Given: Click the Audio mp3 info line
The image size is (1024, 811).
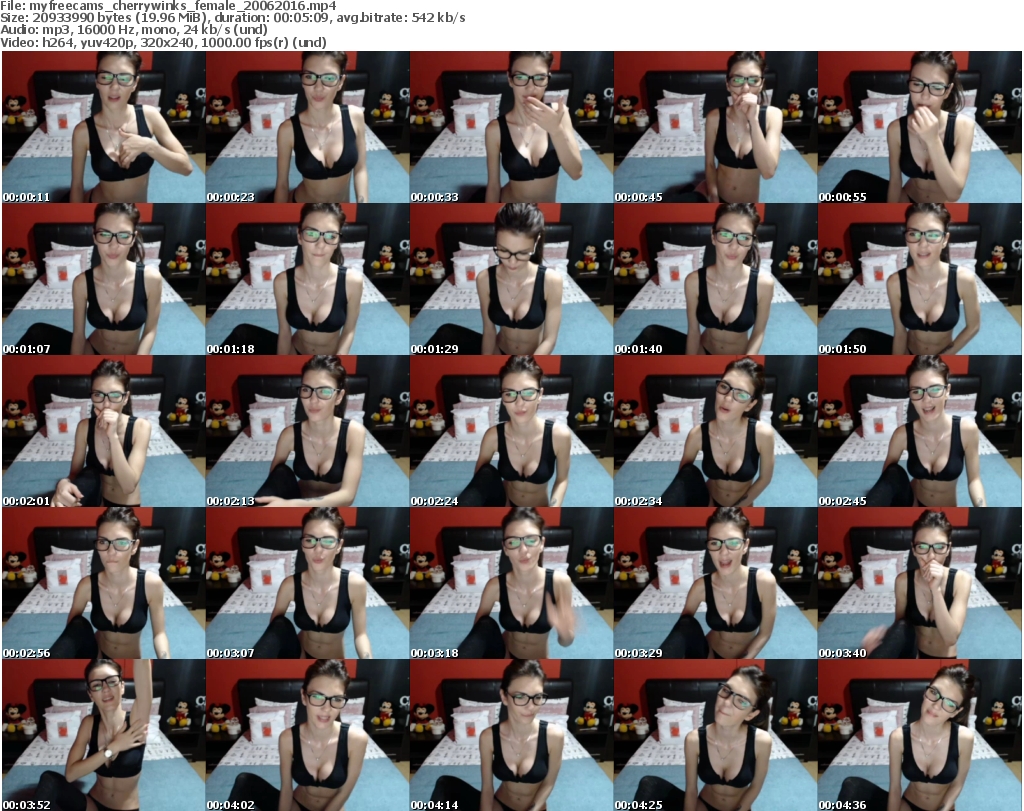Looking at the screenshot, I should 134,30.
